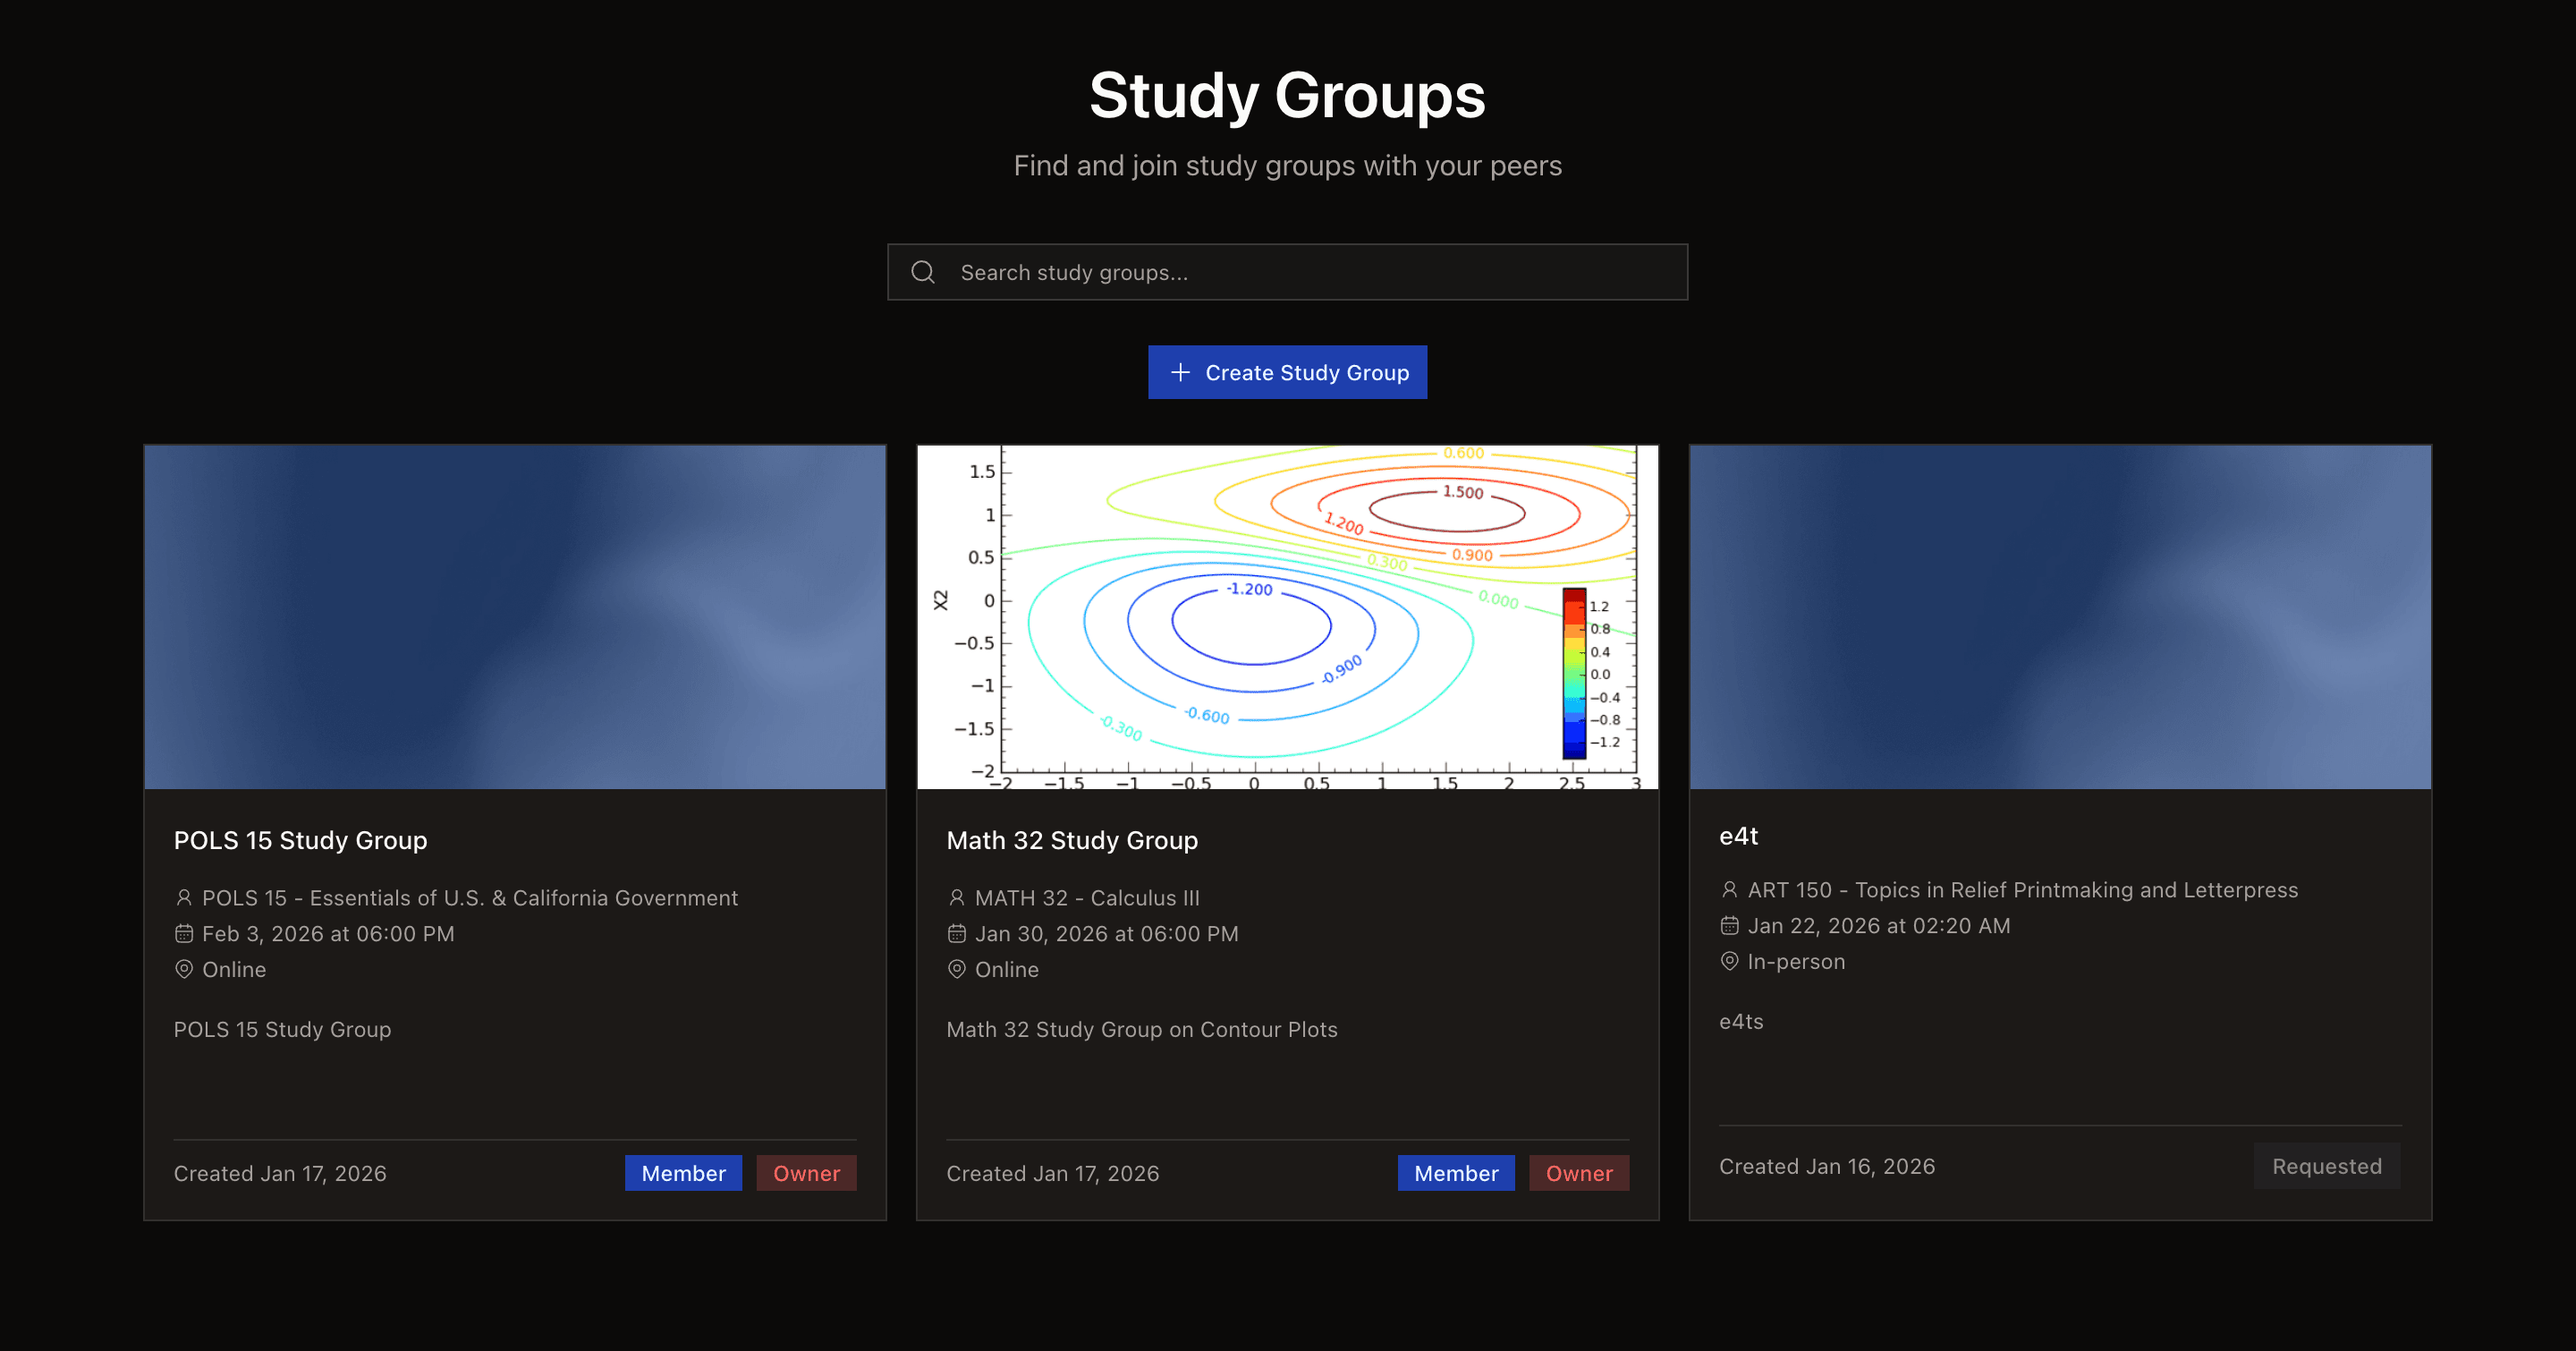Screen dimensions: 2576x1351
Task: Click the search magnifier icon
Action: (922, 271)
